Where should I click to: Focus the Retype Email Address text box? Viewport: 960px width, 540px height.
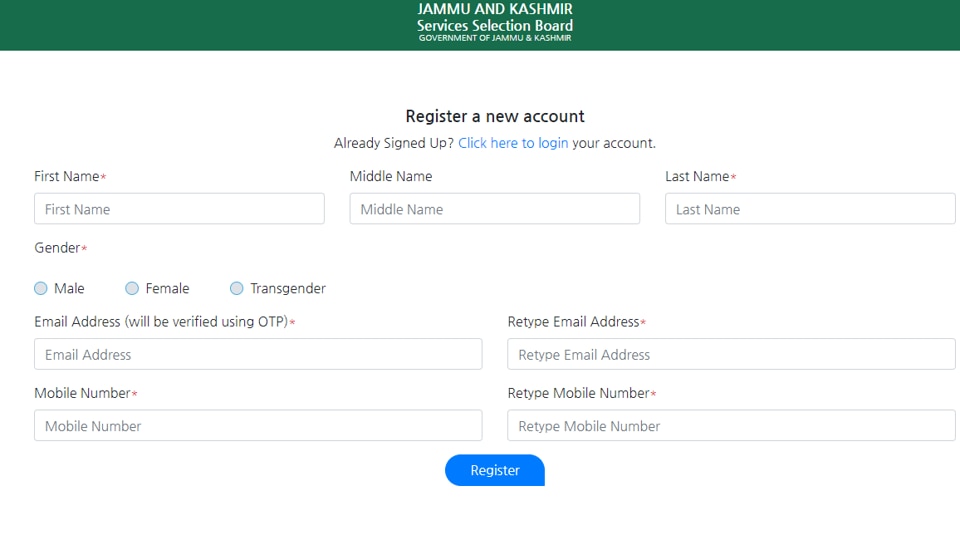(731, 354)
